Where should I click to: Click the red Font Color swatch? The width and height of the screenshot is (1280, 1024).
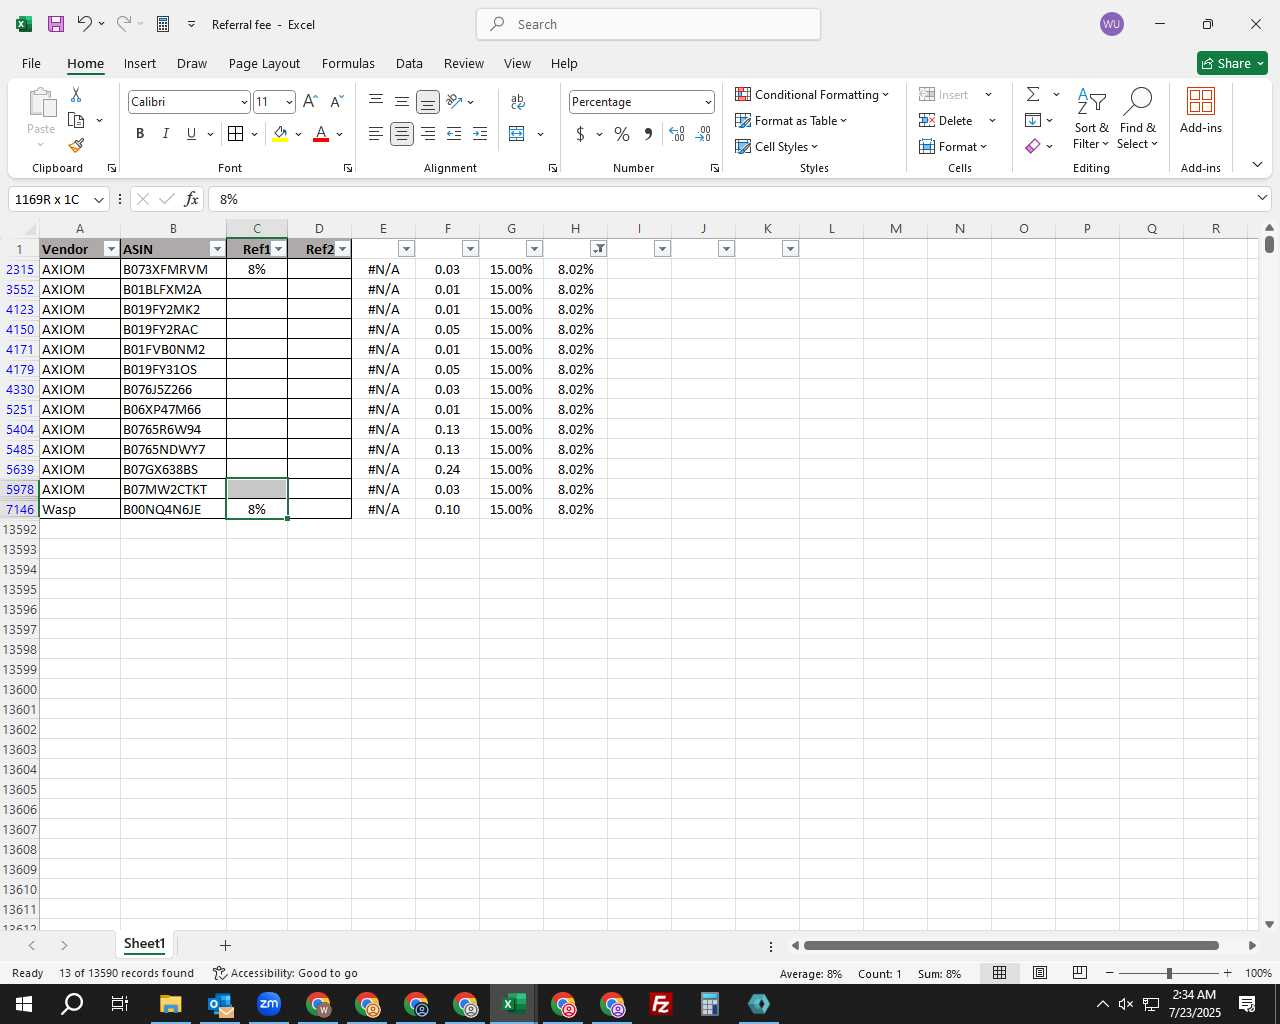(x=321, y=133)
